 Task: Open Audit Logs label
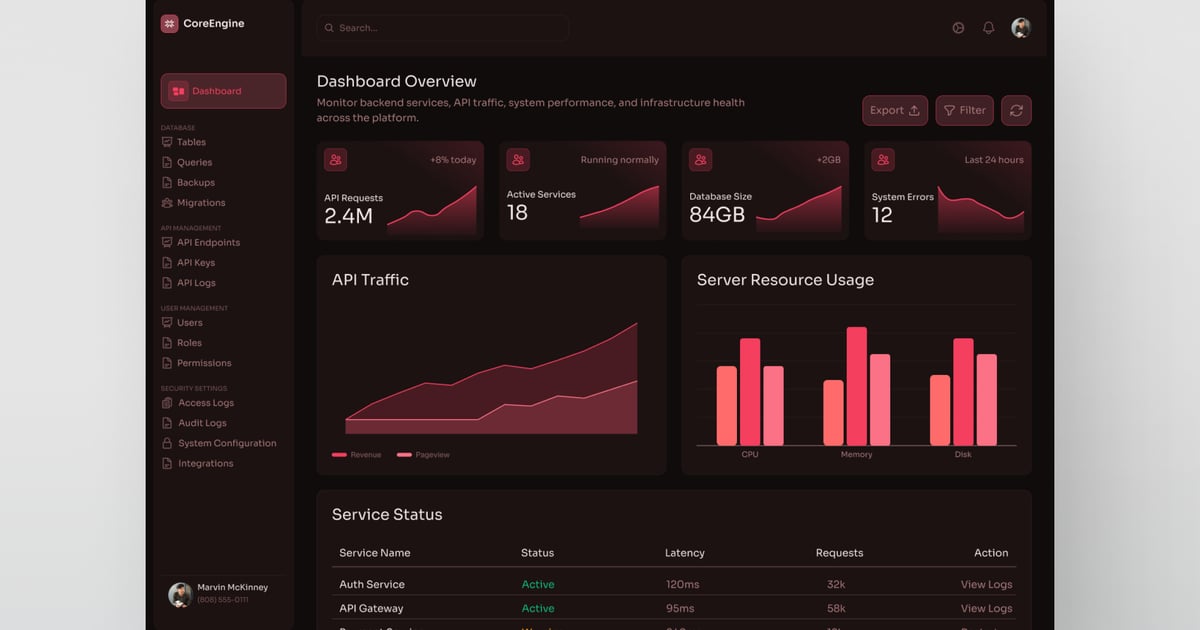(202, 423)
